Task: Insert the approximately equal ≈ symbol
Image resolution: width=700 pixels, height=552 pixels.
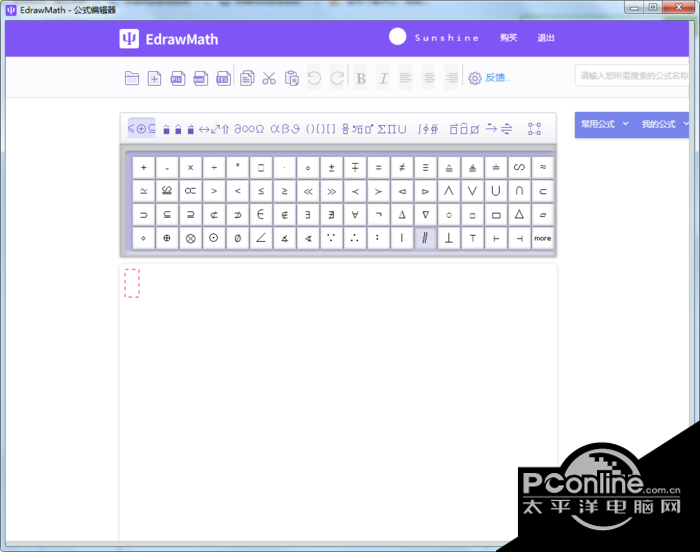Action: (543, 167)
